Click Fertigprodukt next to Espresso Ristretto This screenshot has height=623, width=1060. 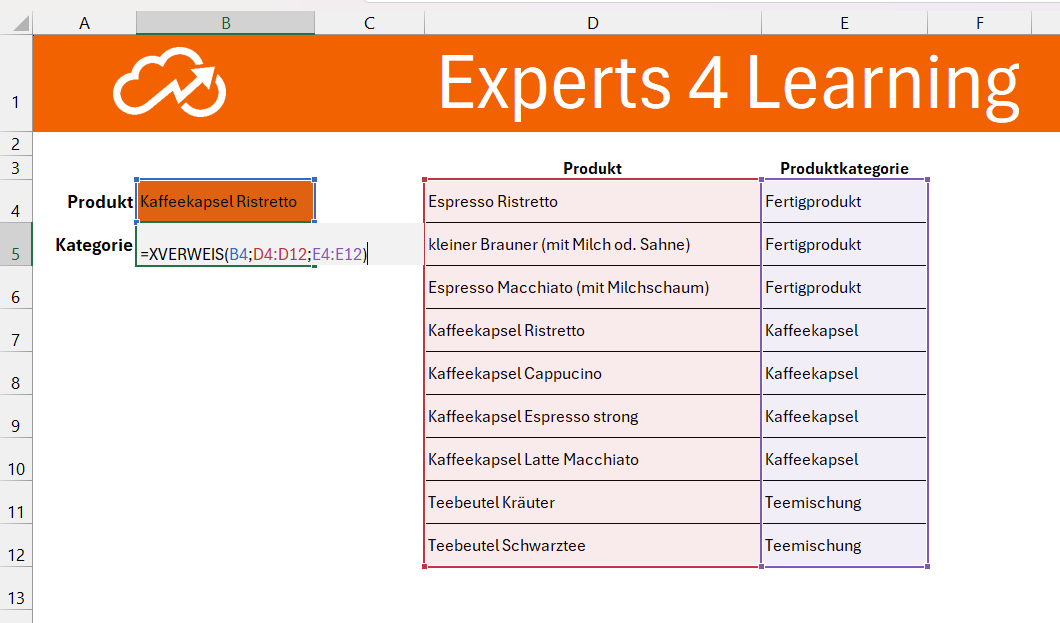click(x=844, y=202)
